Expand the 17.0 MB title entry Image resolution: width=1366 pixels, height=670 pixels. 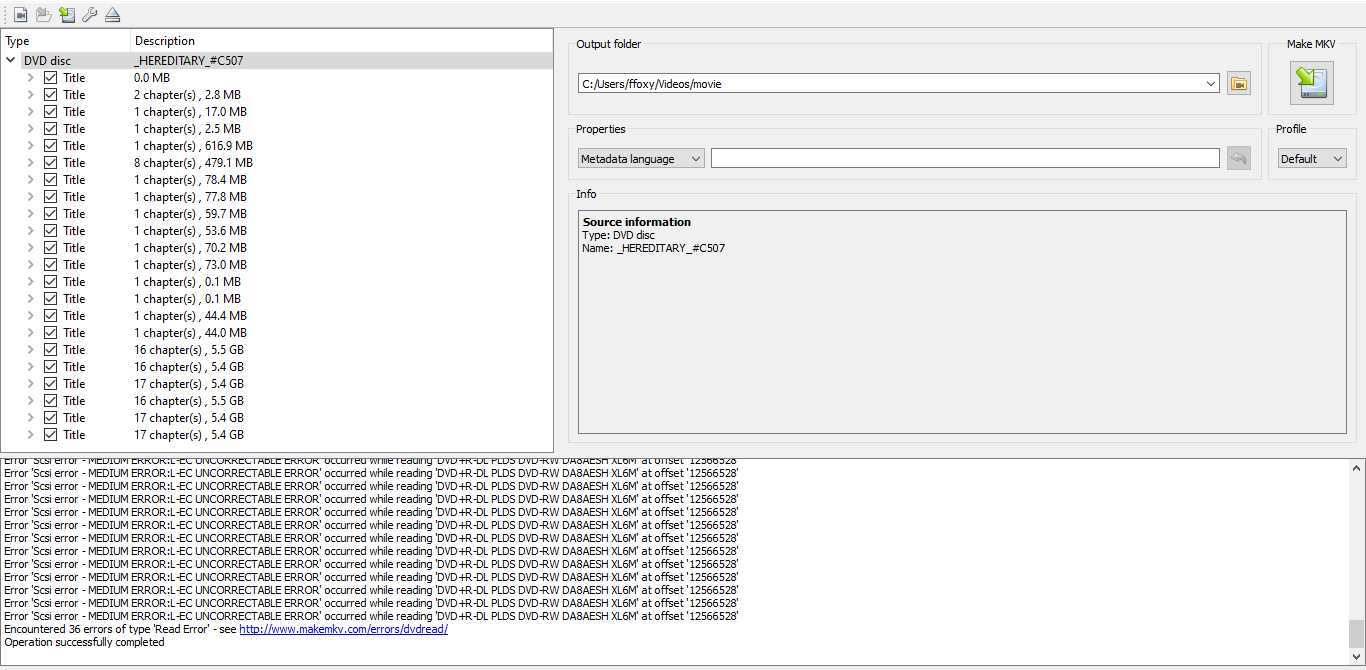pyautogui.click(x=30, y=112)
